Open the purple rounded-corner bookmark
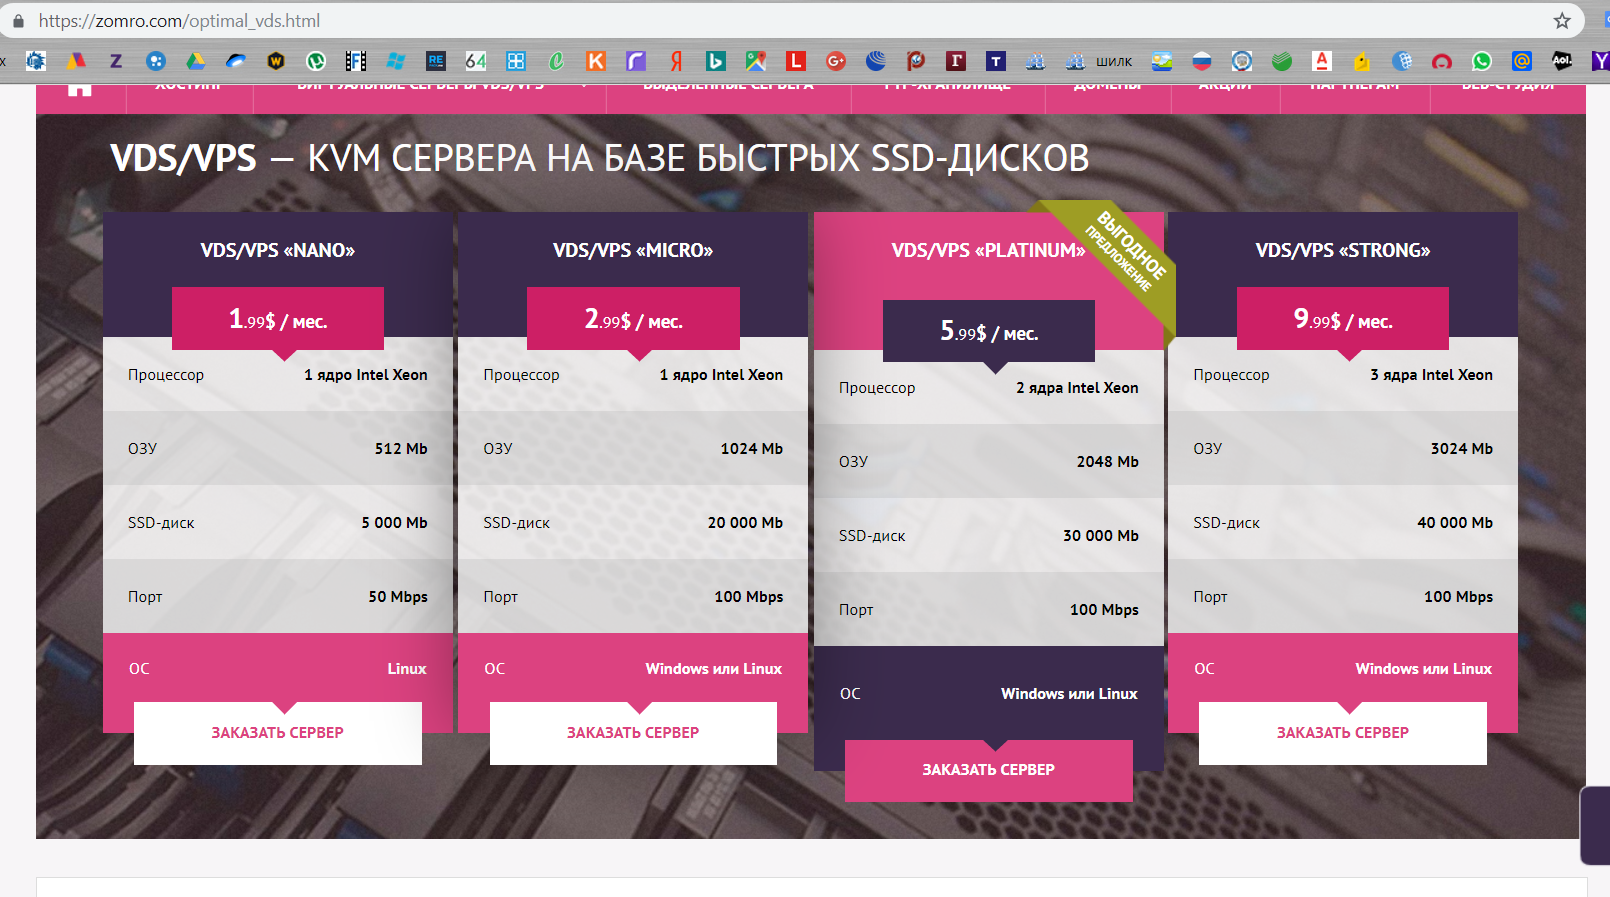 coord(636,61)
